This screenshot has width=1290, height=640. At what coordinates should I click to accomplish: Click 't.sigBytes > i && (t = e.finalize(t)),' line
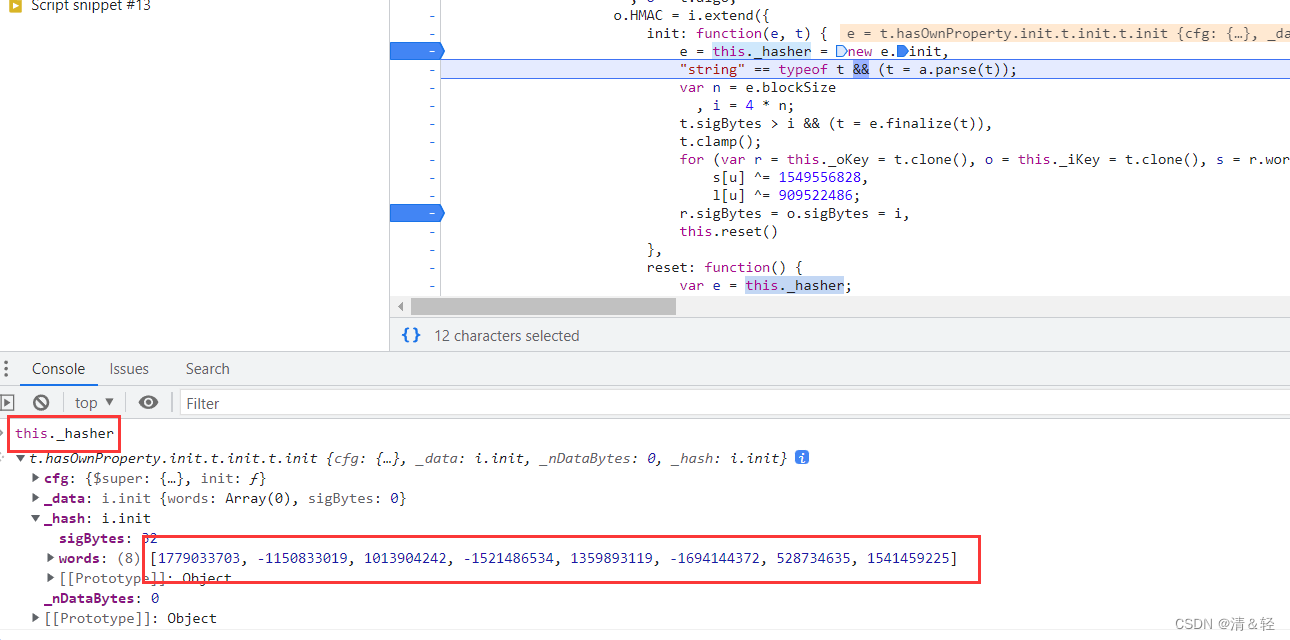pyautogui.click(x=835, y=123)
